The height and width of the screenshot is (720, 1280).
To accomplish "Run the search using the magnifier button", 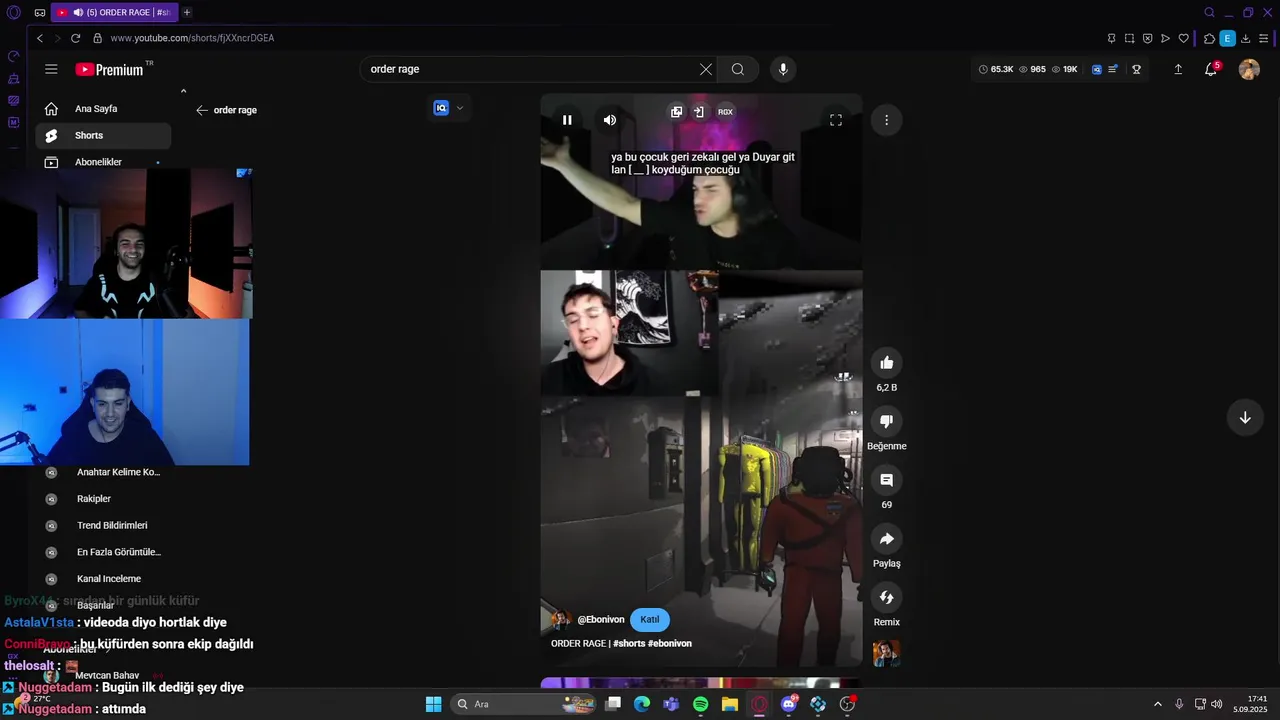I will click(738, 69).
